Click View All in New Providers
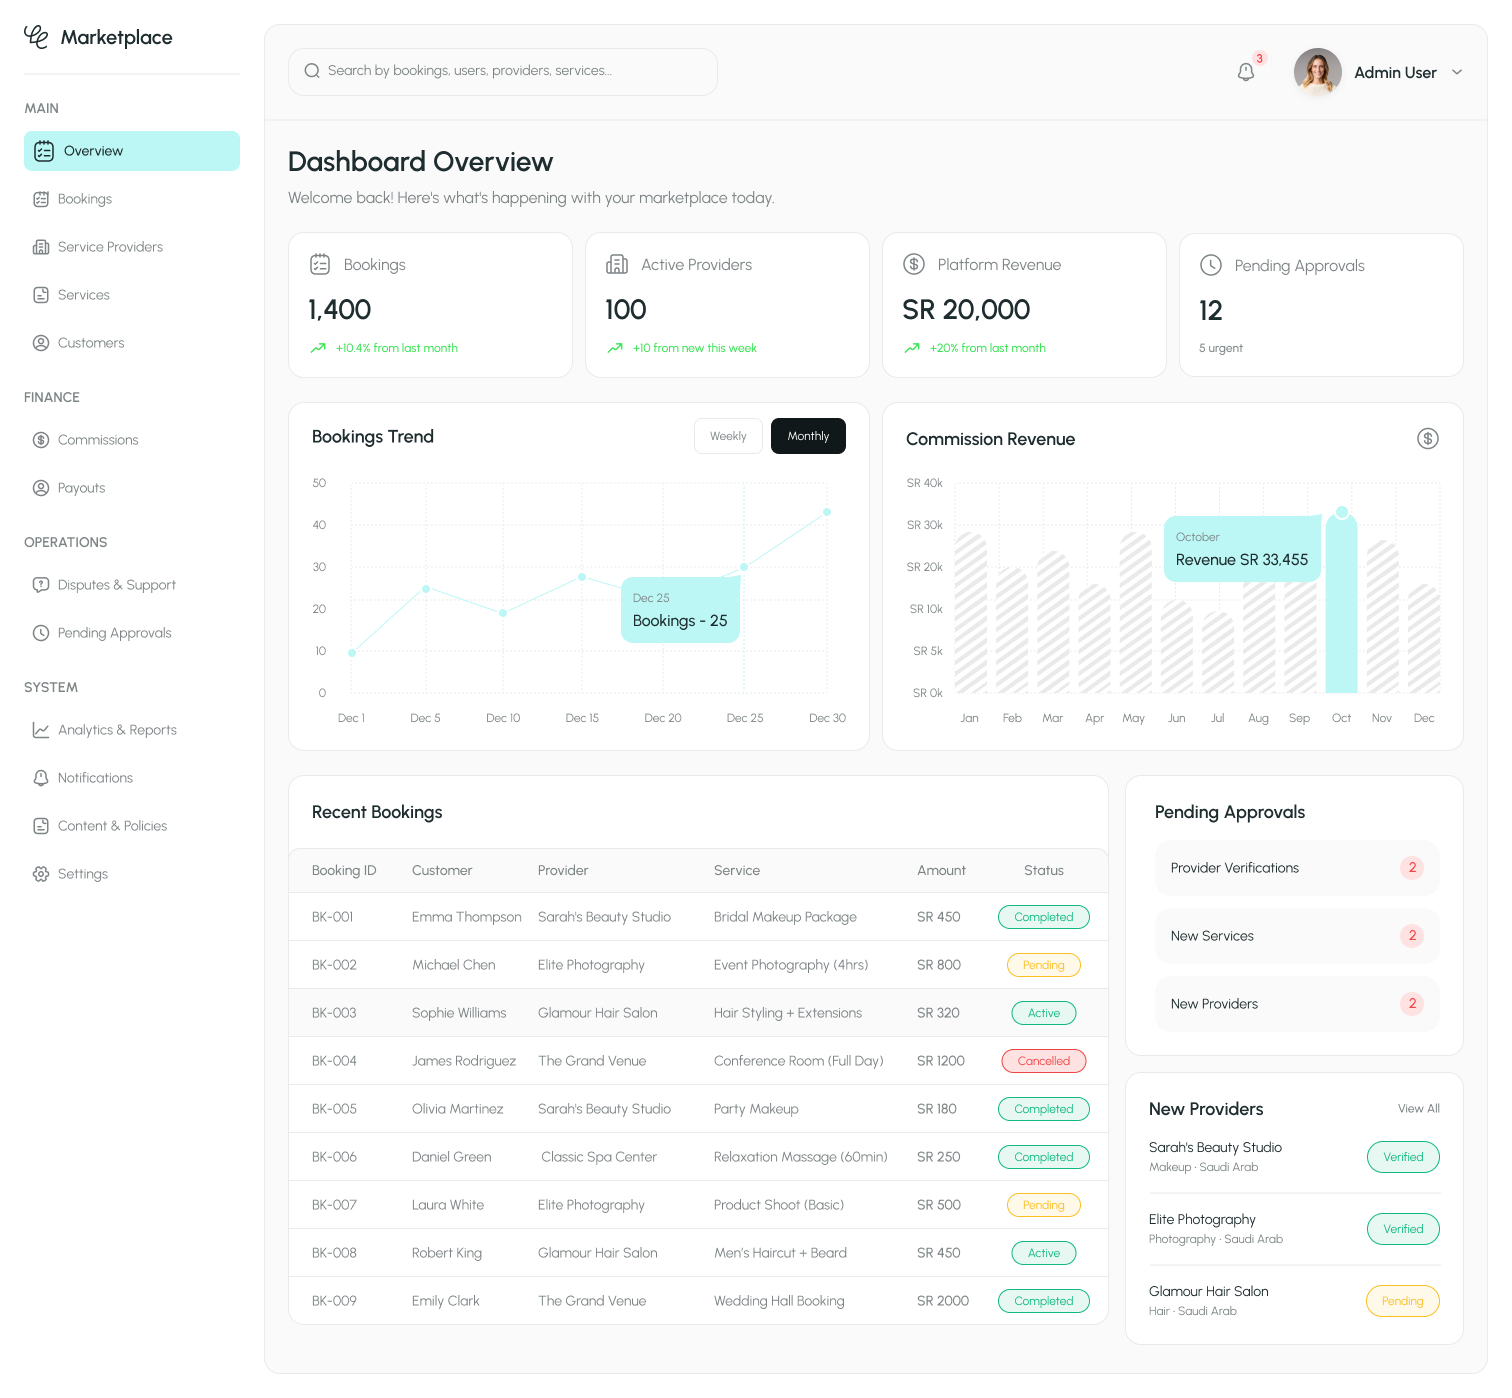This screenshot has height=1398, width=1512. [1419, 1108]
